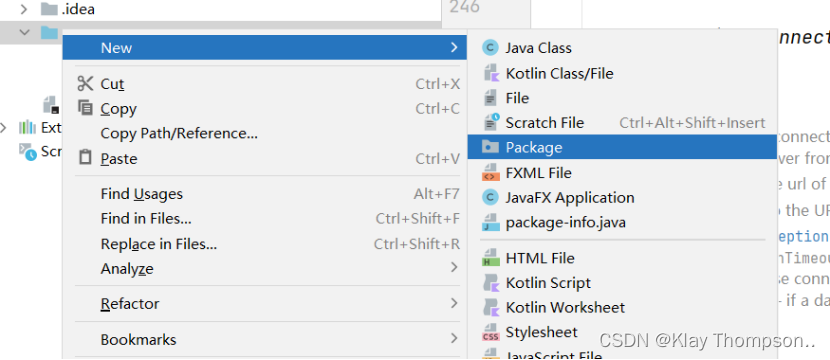Screen dimensions: 830x360
Task: Create a new package-info.java
Action: click(622, 222)
